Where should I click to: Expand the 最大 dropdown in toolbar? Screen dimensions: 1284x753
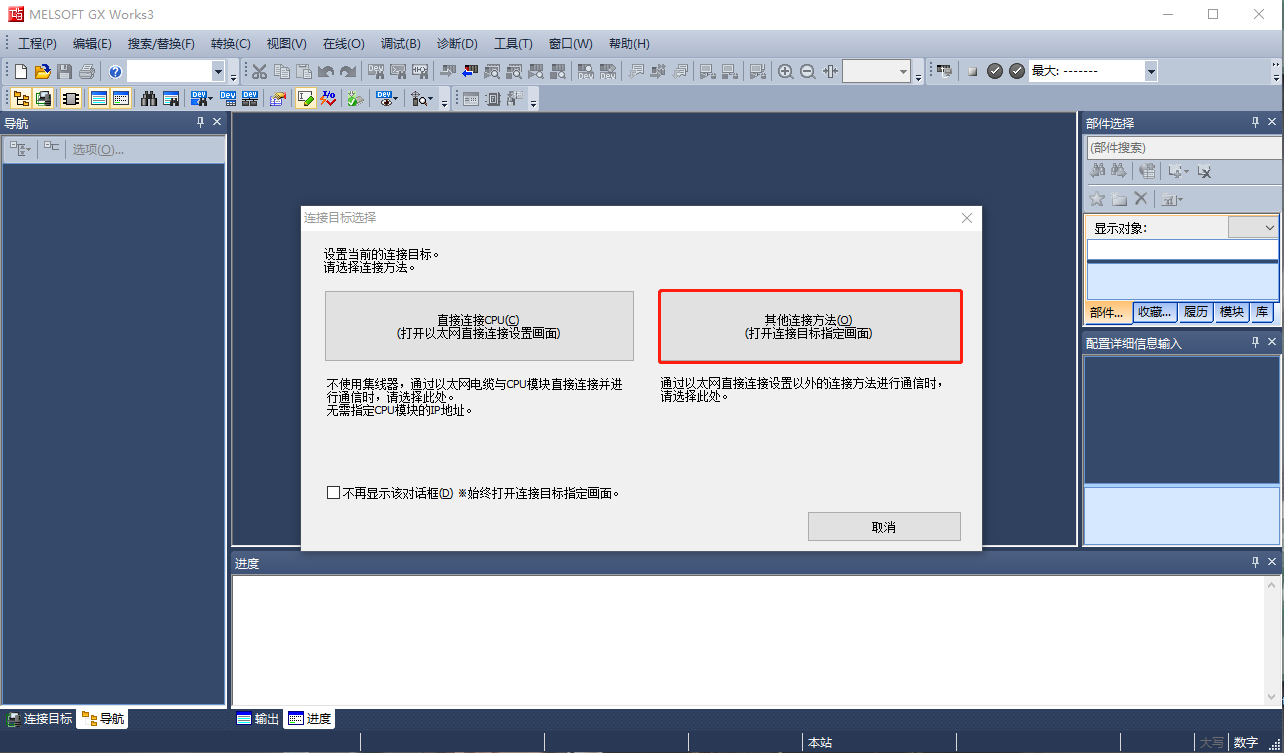click(1151, 71)
